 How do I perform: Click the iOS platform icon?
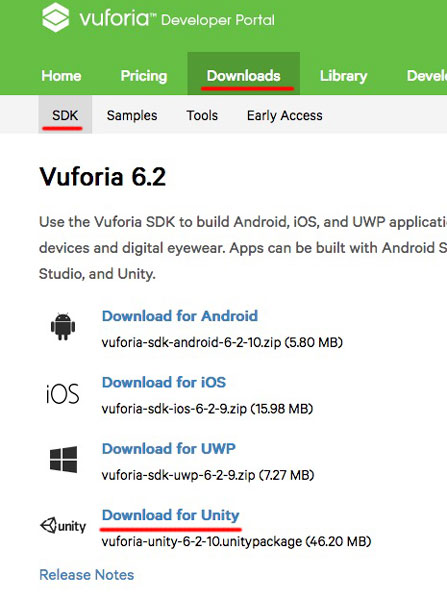pos(62,394)
